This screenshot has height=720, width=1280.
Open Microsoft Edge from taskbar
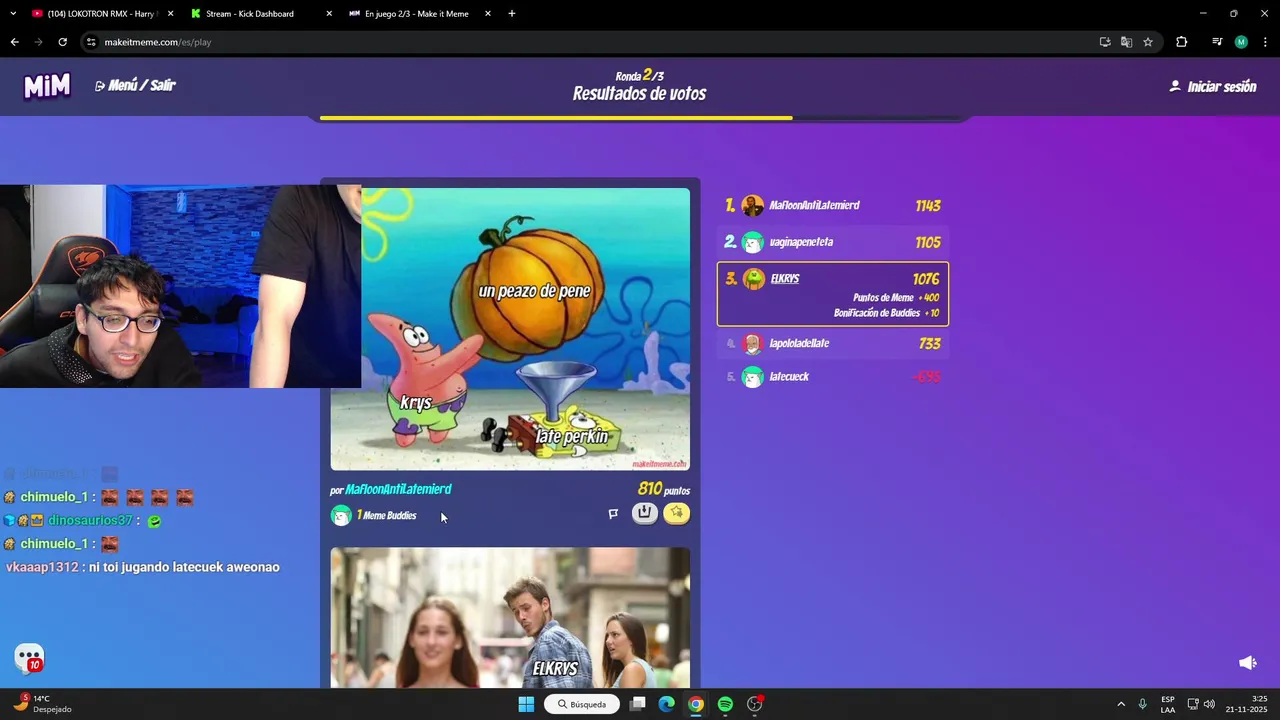point(666,704)
